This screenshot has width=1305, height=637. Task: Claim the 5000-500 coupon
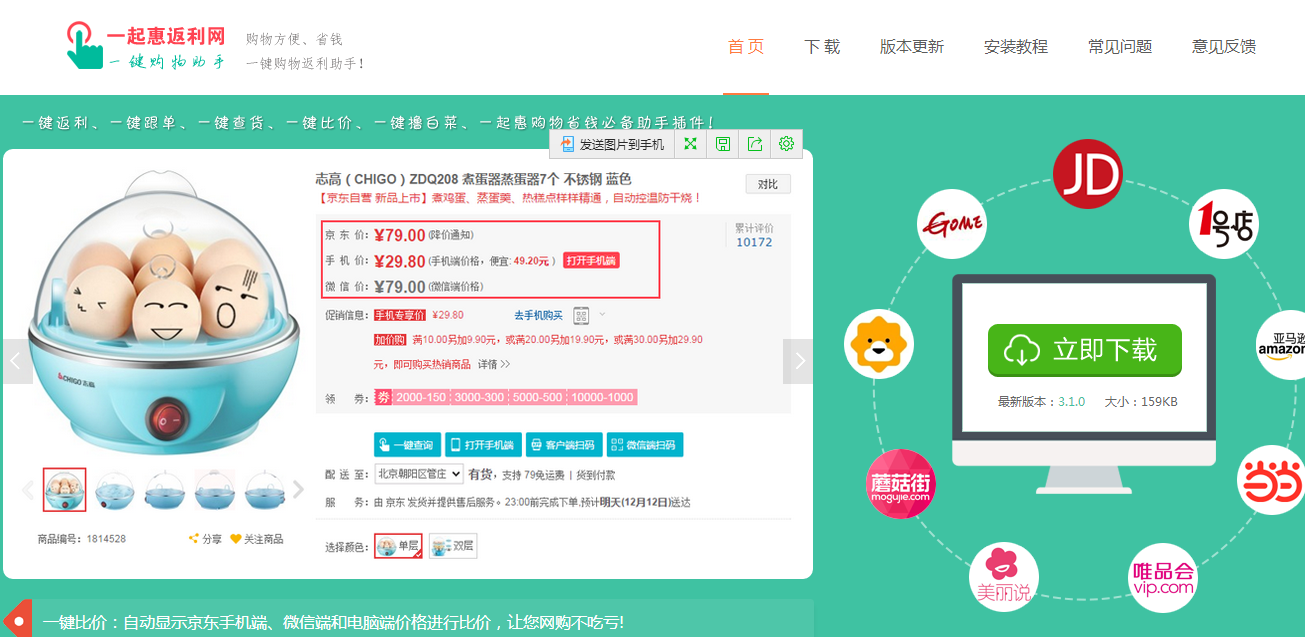pos(538,397)
